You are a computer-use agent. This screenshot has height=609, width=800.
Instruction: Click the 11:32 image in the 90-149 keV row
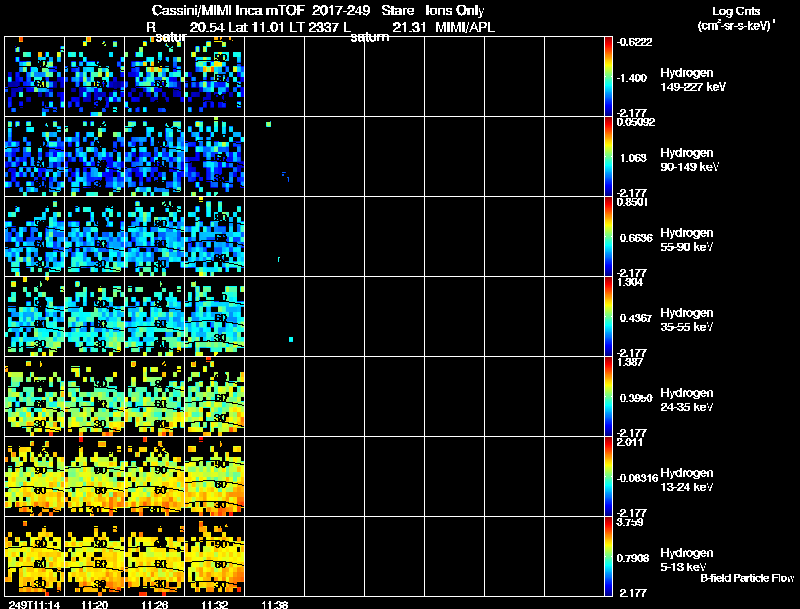click(x=215, y=157)
